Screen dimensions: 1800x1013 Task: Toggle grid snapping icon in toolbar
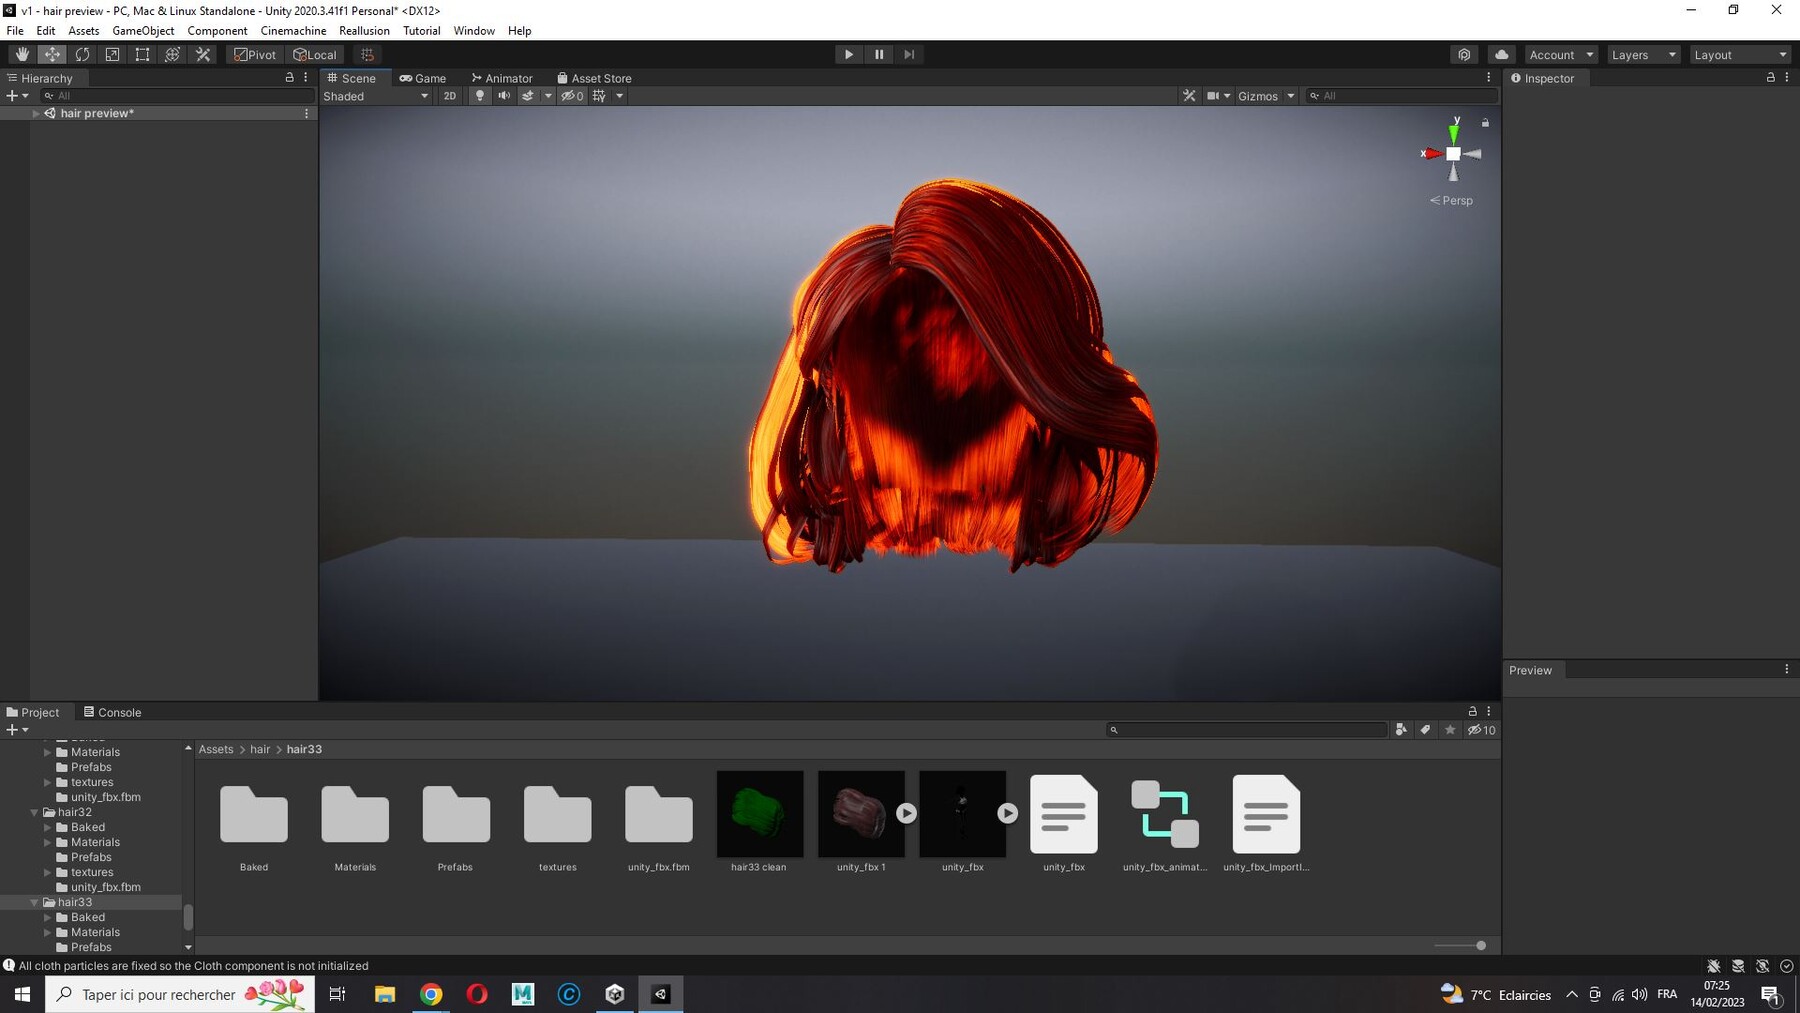[367, 55]
